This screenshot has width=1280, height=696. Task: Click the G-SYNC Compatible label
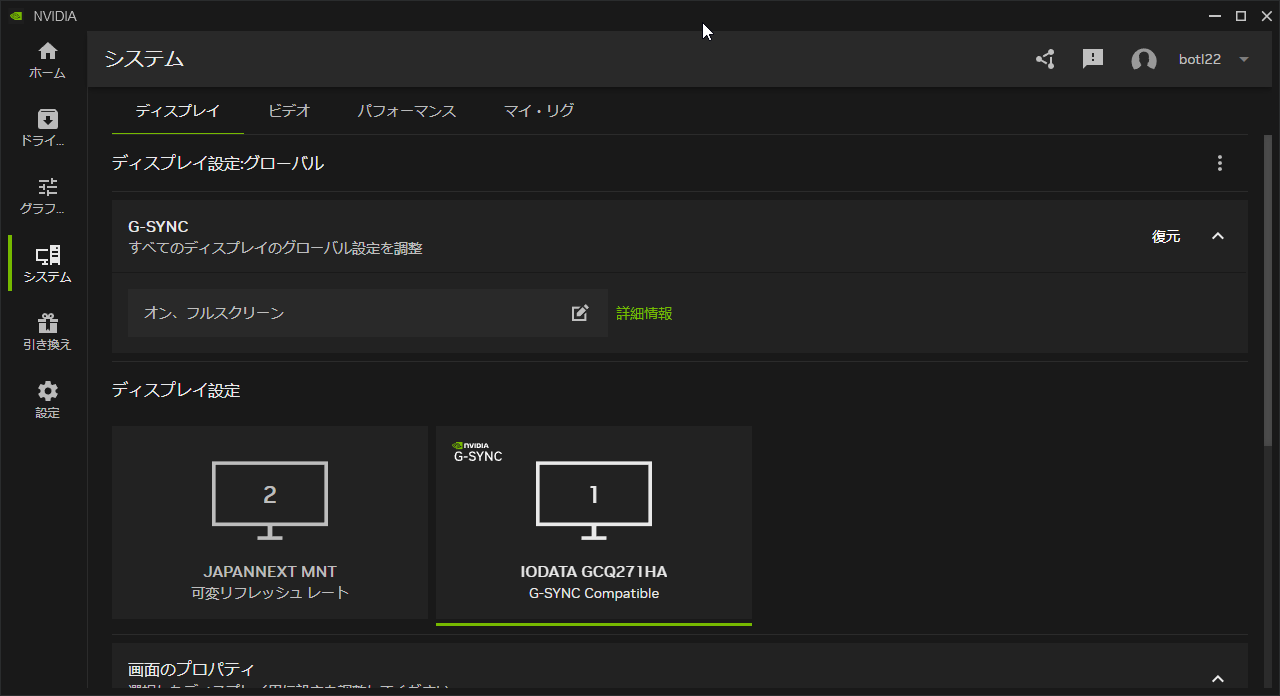tap(594, 593)
